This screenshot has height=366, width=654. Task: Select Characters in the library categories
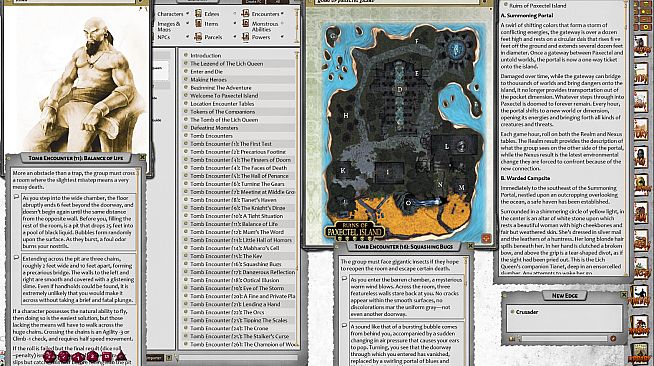pos(170,14)
